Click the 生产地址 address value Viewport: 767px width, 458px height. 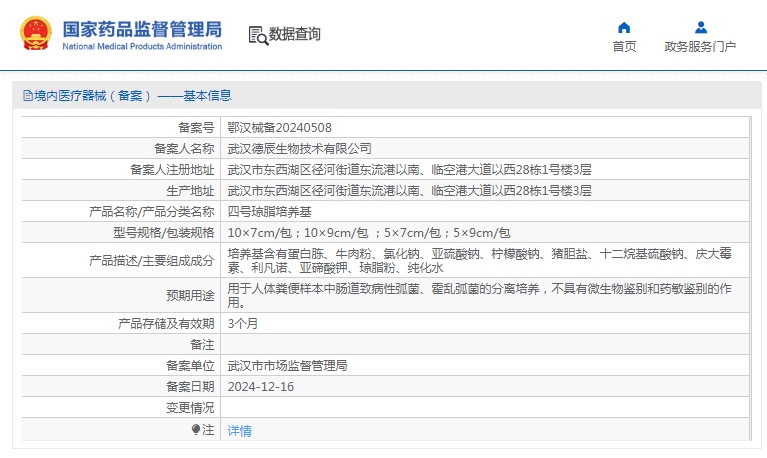coord(409,191)
